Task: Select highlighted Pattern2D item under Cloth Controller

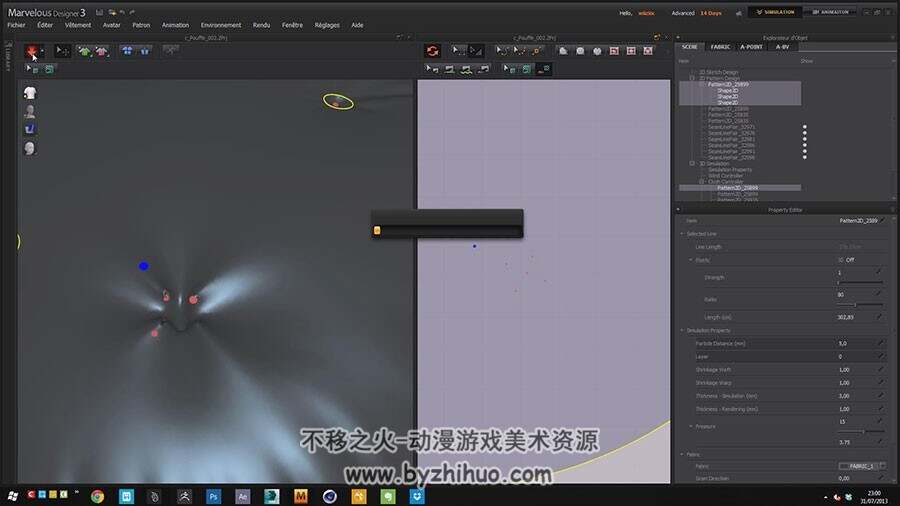Action: [740, 188]
